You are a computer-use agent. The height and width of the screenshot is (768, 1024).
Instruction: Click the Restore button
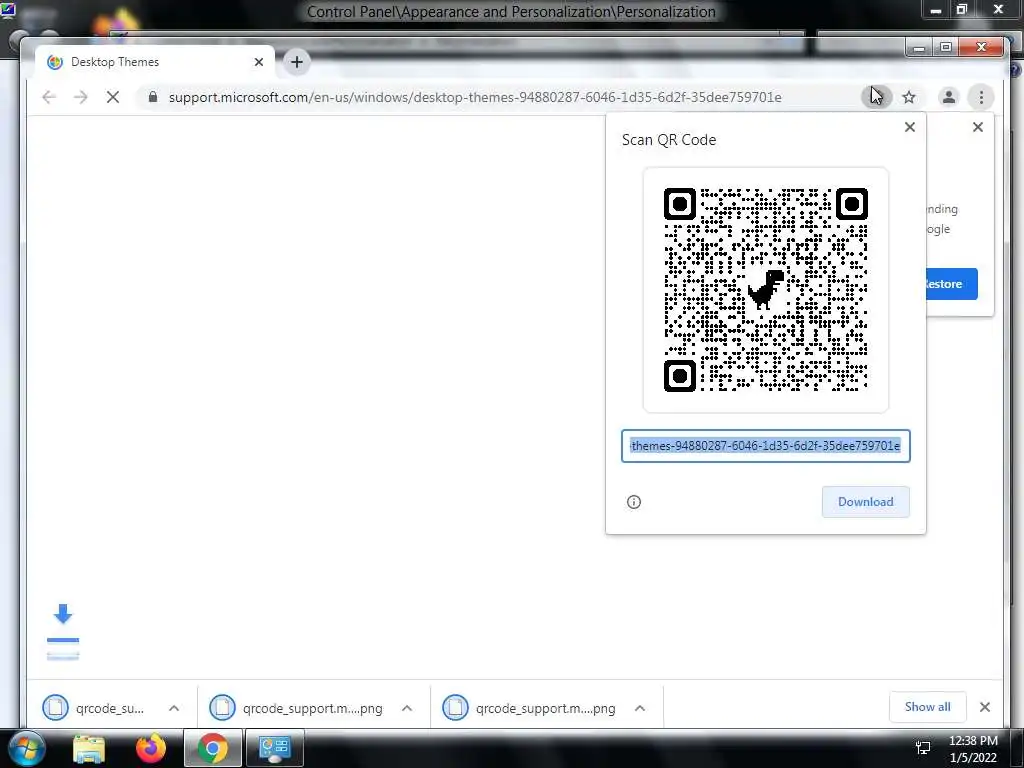click(x=952, y=284)
